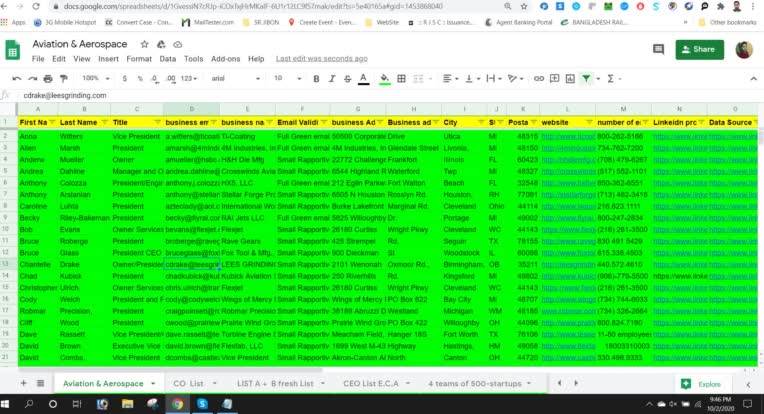Click the cloud document status icon
This screenshot has width=764, height=414.
(x=178, y=44)
